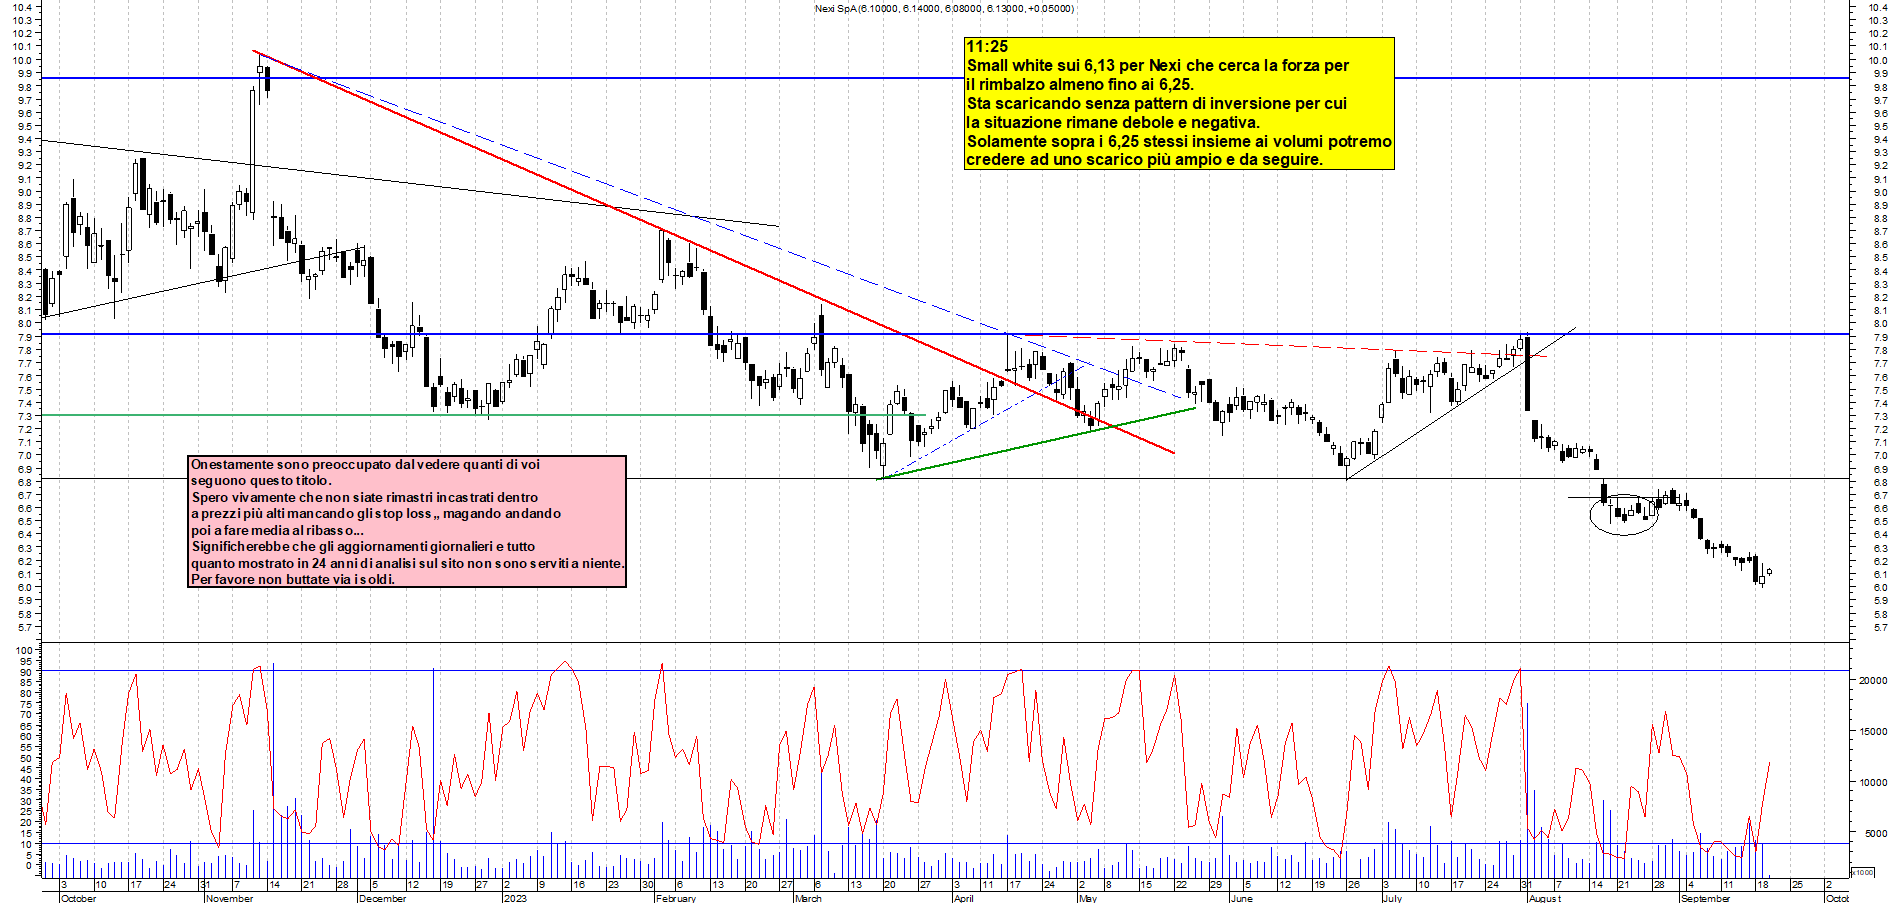Click the 'x1000' volume scale label
The image size is (1890, 903).
[1863, 872]
